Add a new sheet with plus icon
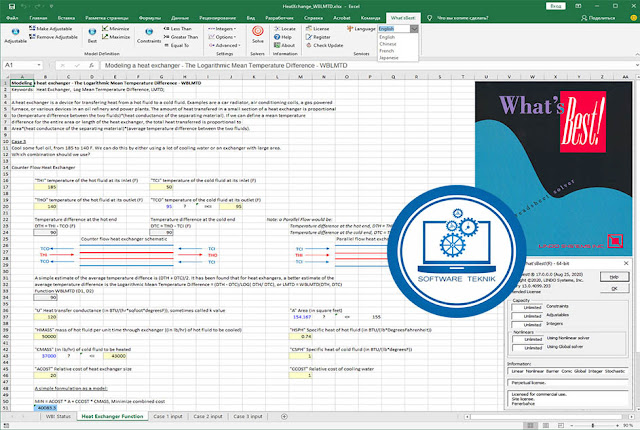 pos(284,417)
